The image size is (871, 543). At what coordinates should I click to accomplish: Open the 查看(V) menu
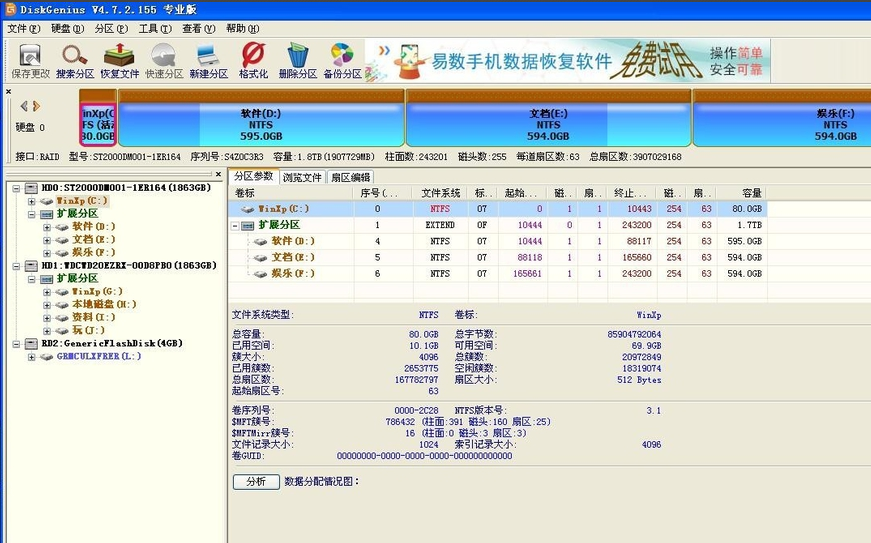click(x=199, y=28)
